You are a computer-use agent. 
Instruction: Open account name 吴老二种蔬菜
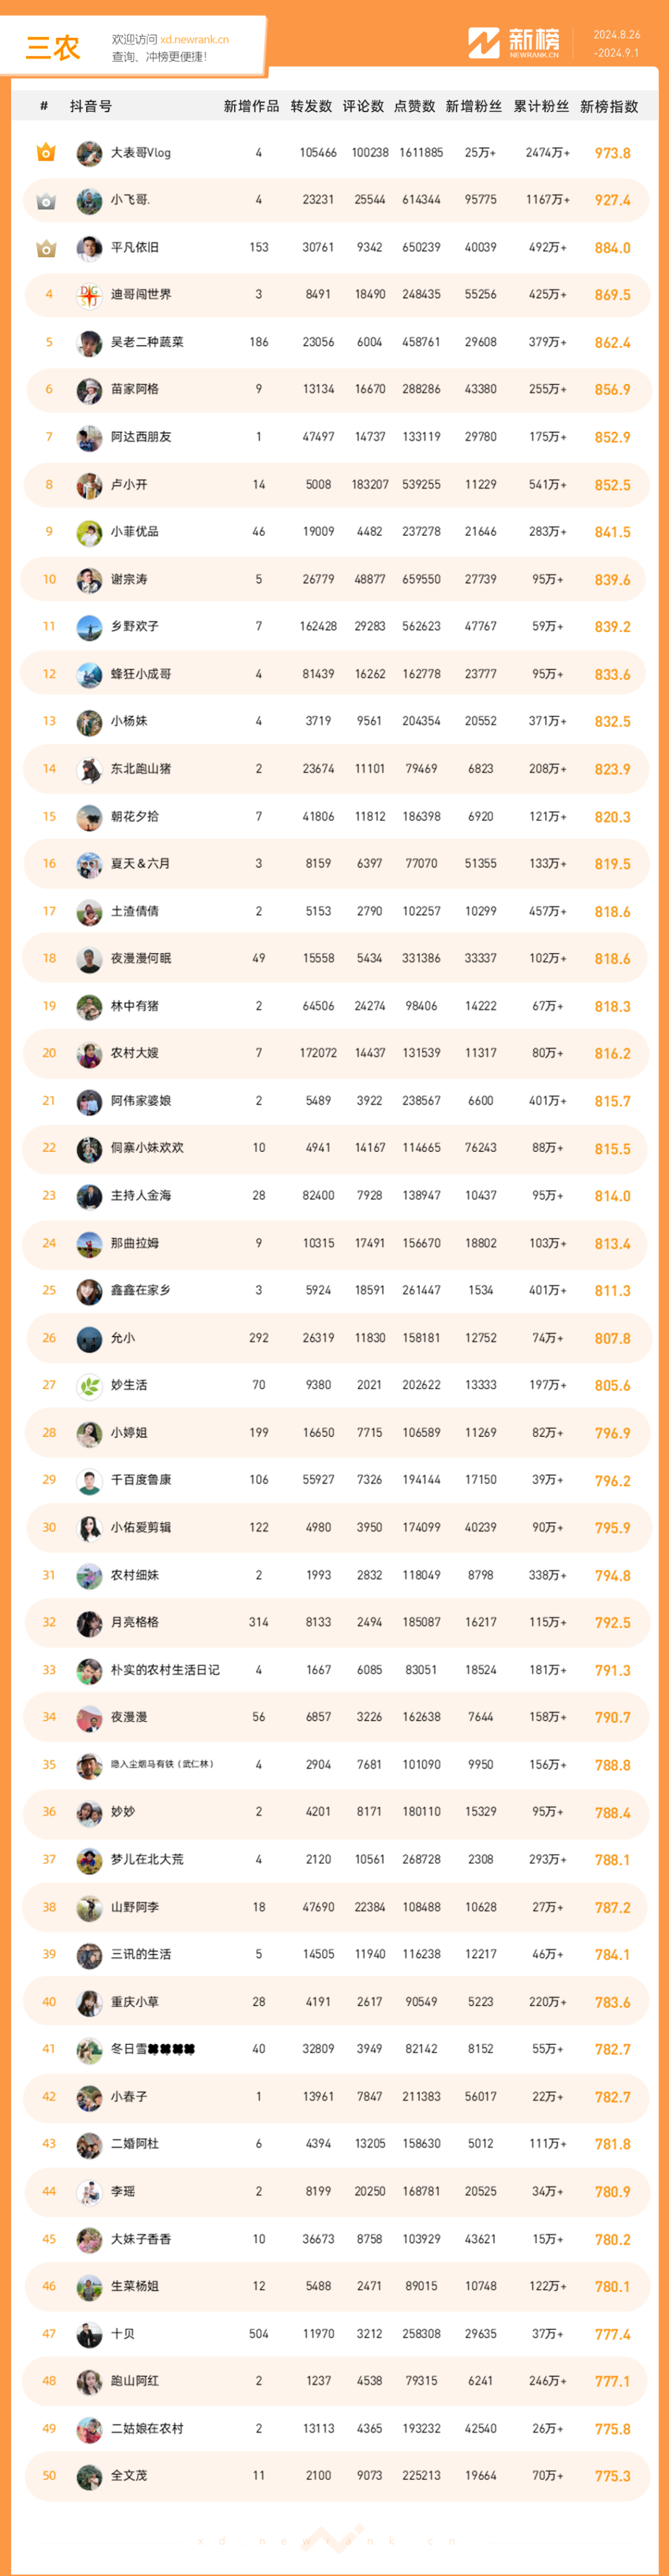tap(147, 342)
